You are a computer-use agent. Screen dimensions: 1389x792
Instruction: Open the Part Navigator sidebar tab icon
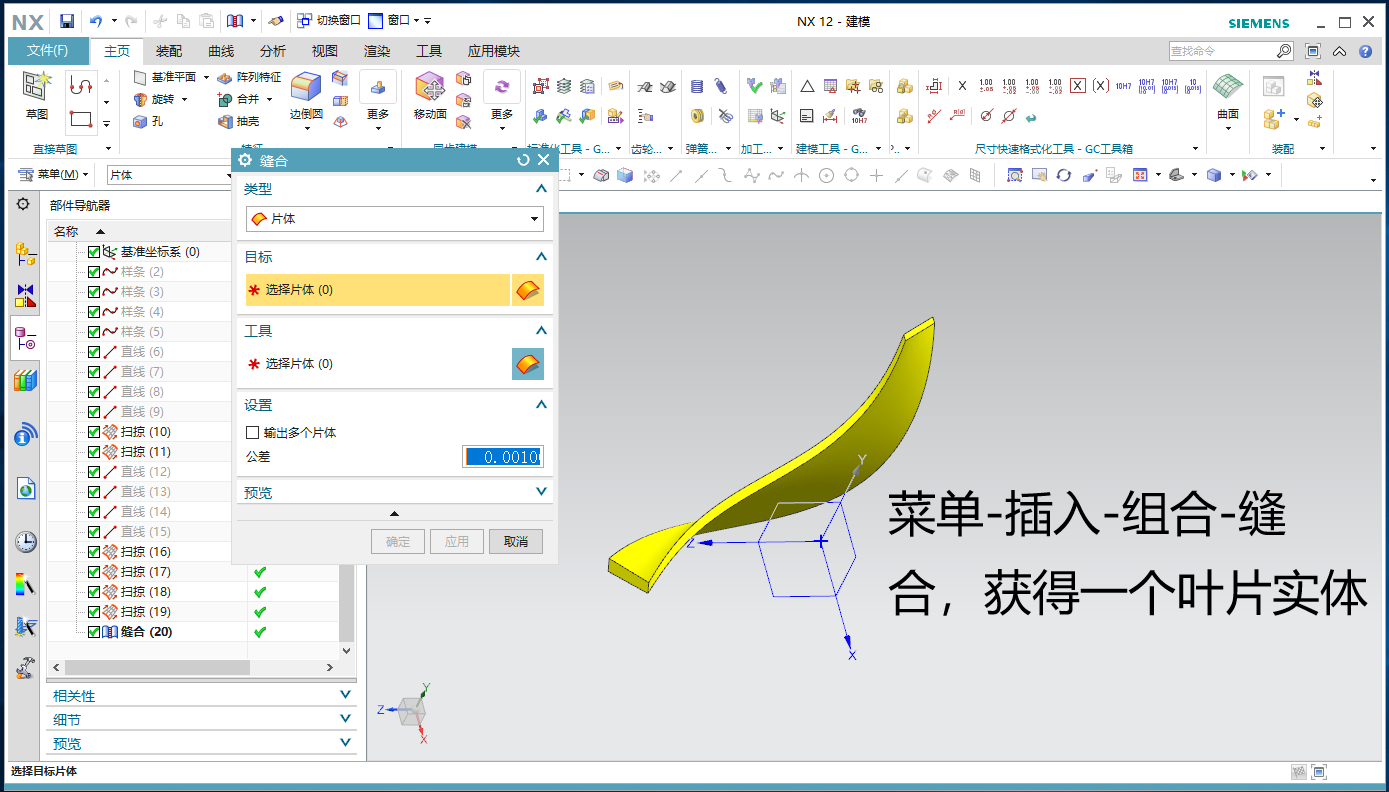(25, 339)
